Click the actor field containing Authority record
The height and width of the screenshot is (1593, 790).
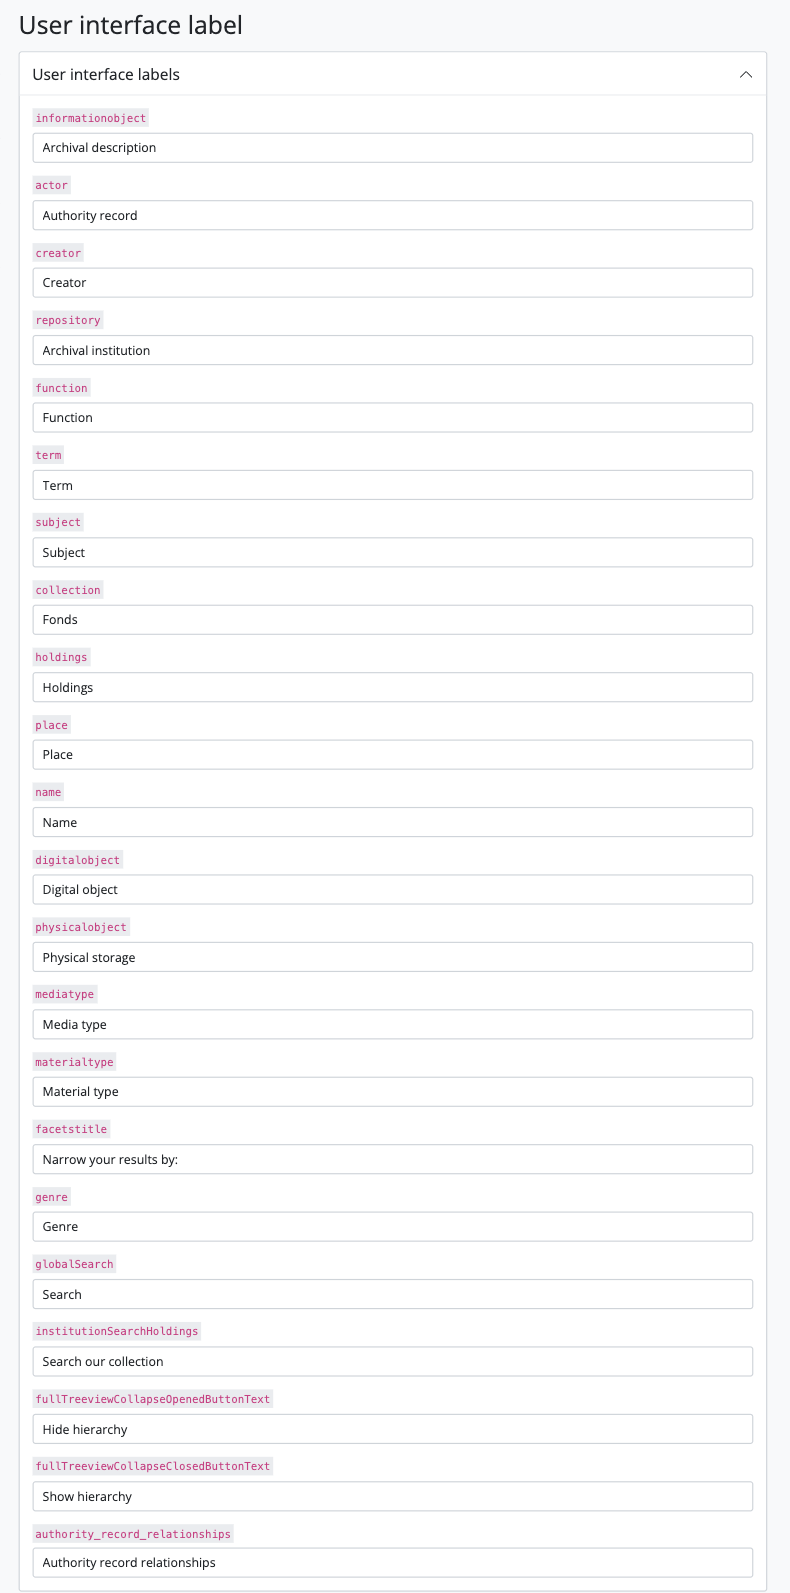392,215
